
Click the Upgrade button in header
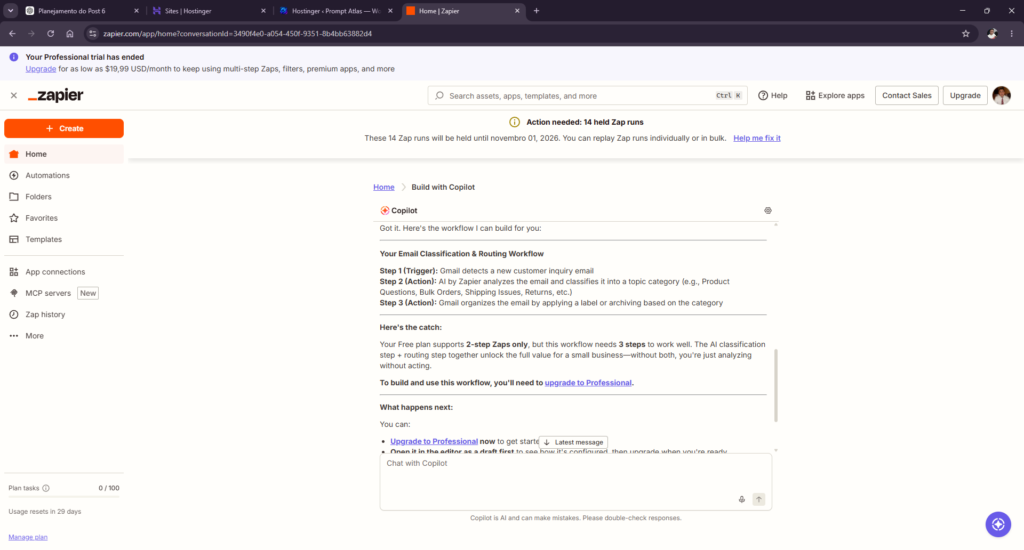click(x=965, y=96)
